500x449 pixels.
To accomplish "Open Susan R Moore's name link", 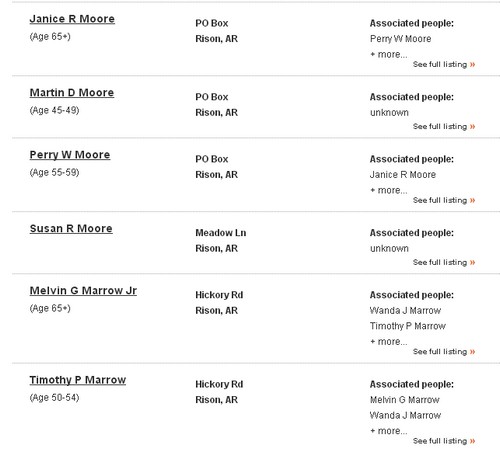I will pos(71,229).
